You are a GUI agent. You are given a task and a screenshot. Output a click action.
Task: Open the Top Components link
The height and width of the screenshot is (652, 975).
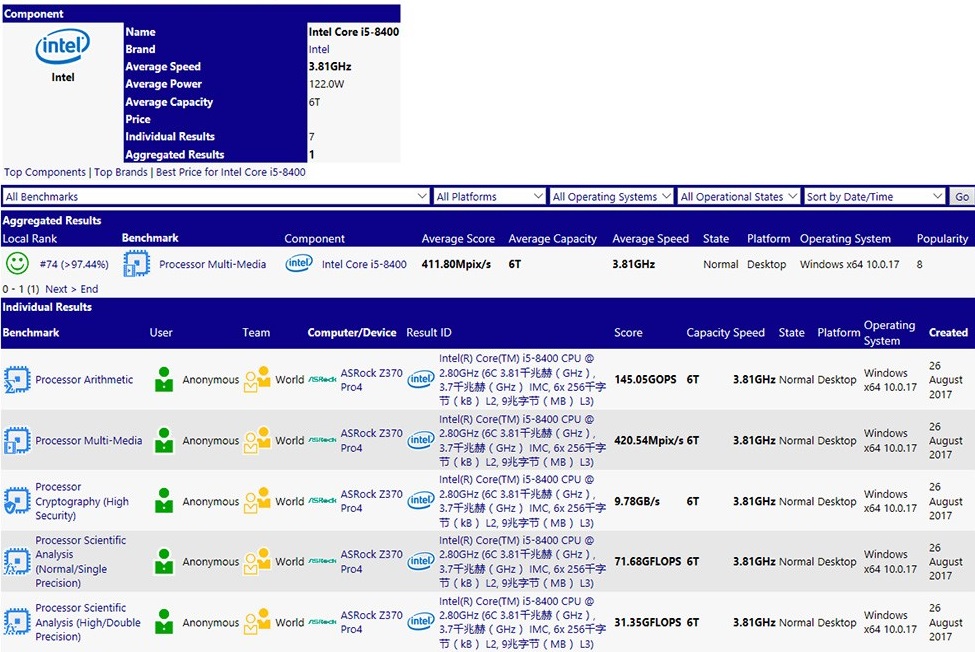click(45, 172)
